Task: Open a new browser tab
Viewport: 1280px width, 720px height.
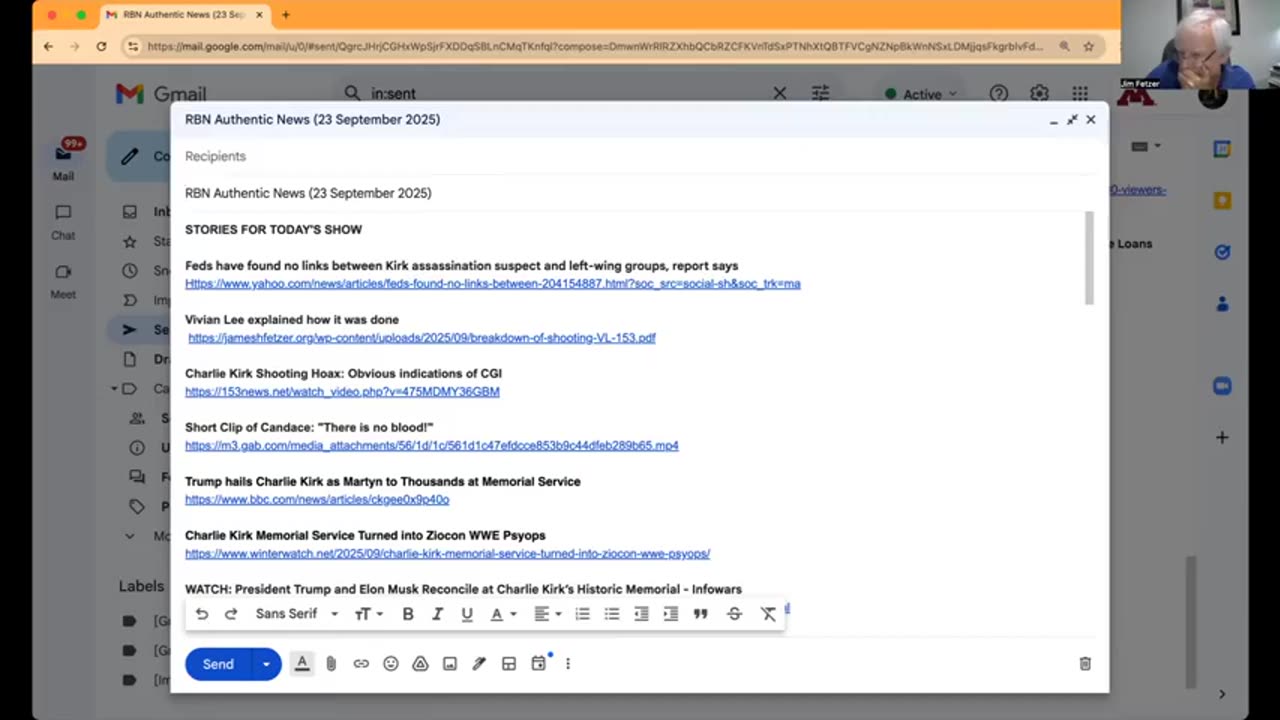Action: [x=286, y=15]
